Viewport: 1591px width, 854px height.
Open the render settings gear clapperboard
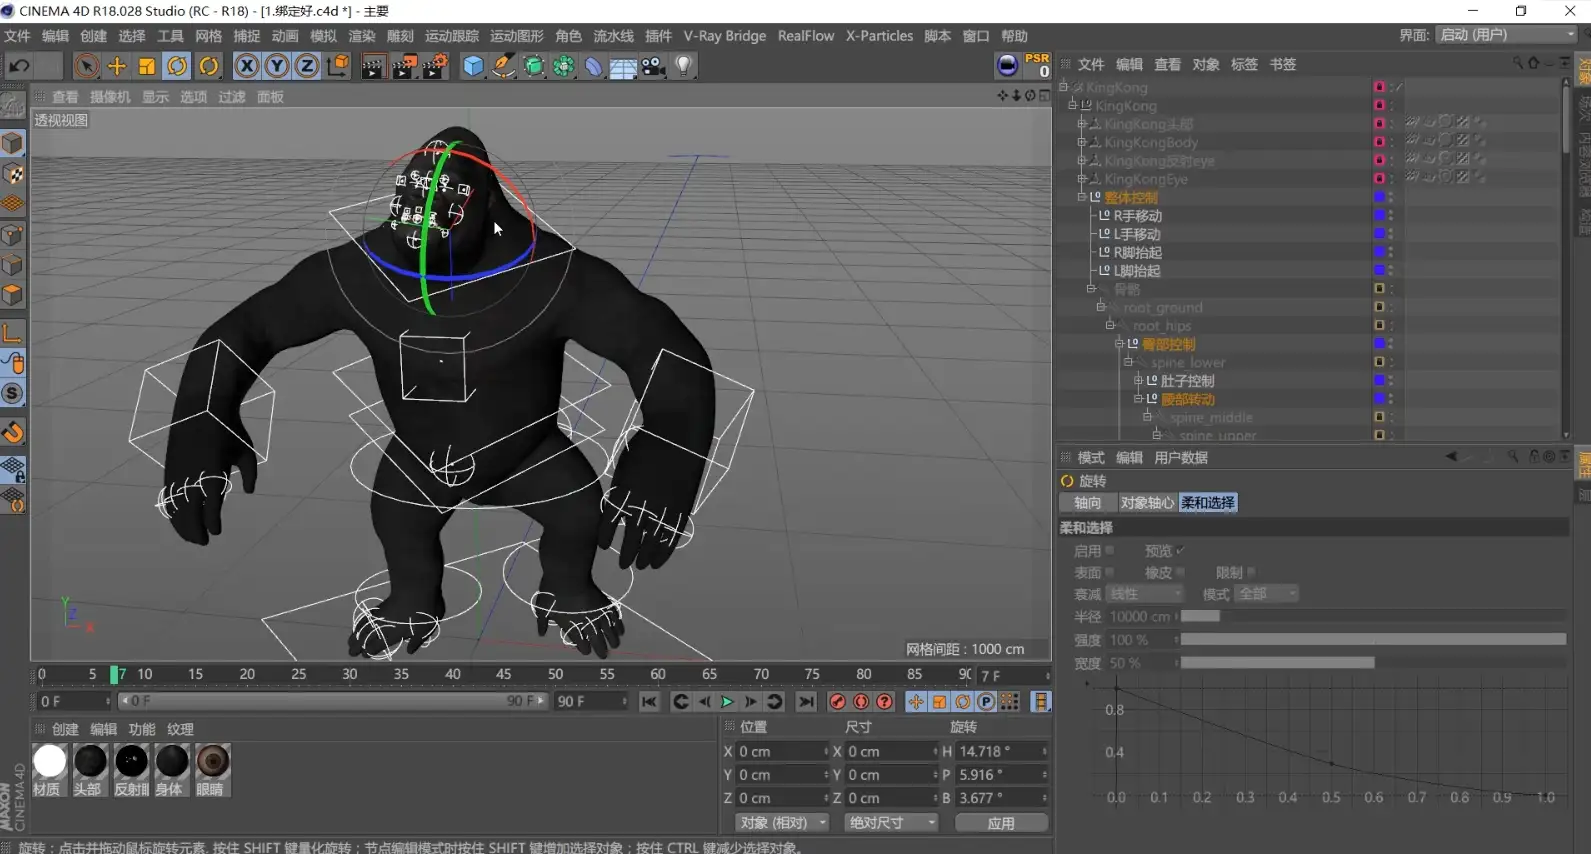coord(435,66)
